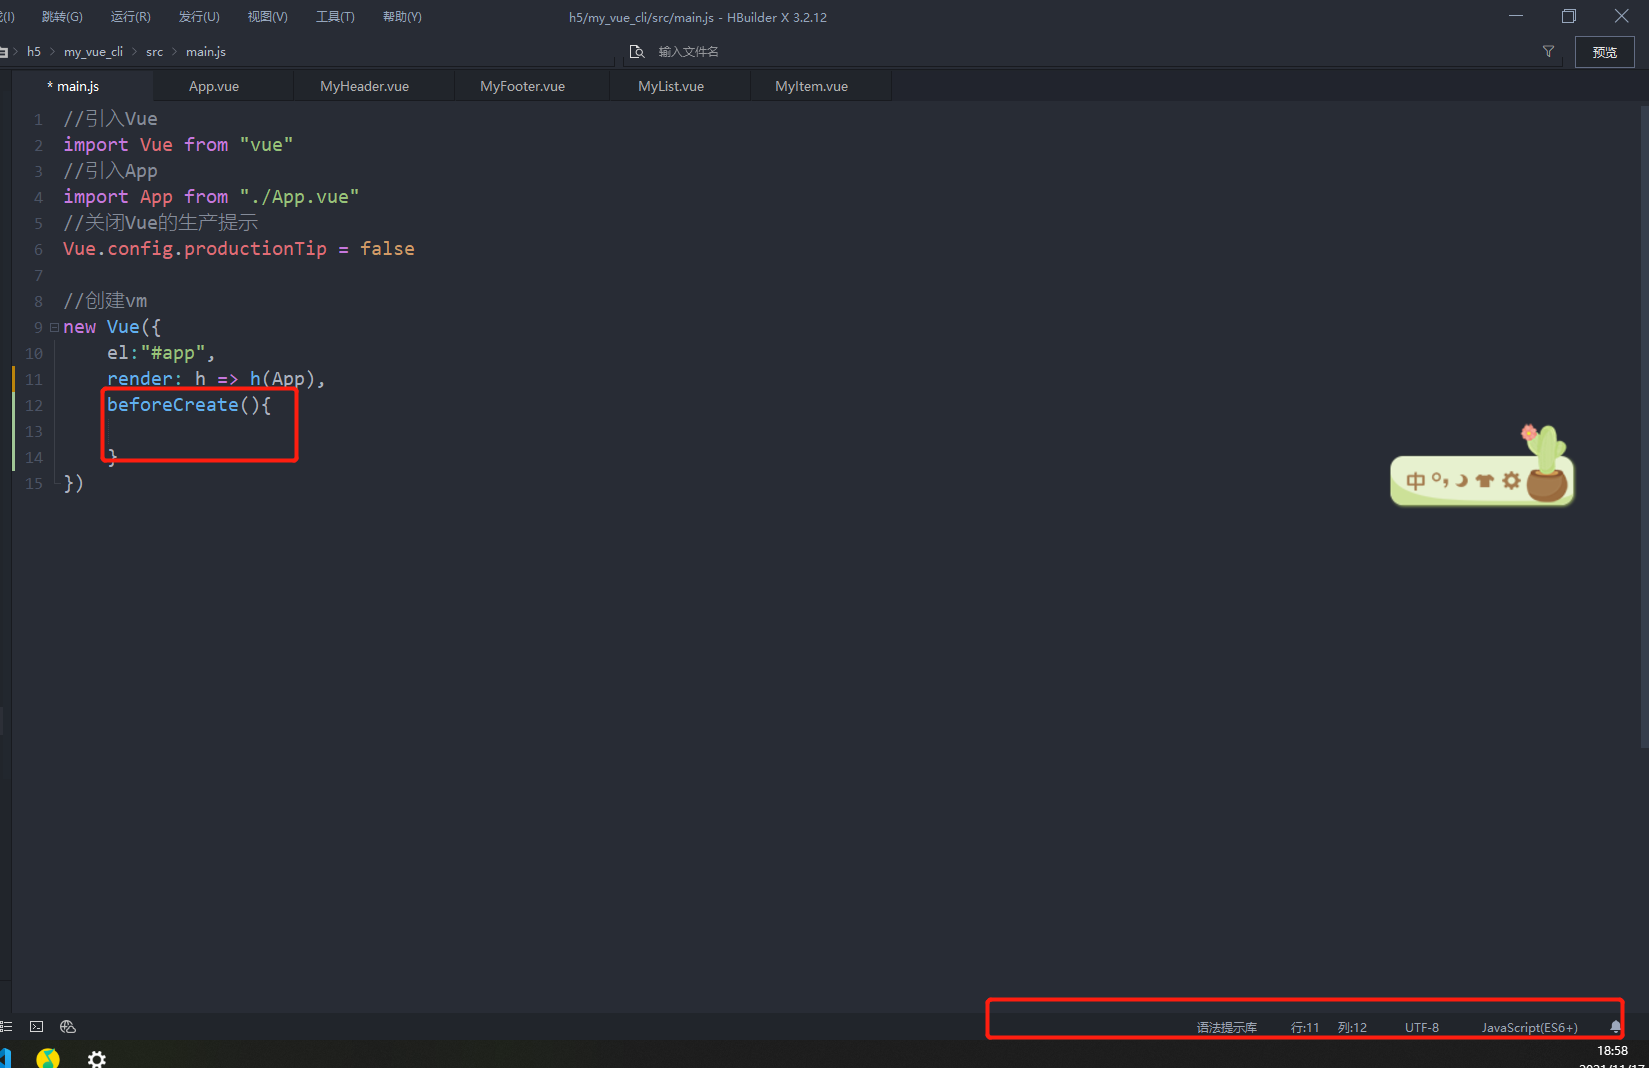Click the filter funnel icon near preview

point(1548,52)
